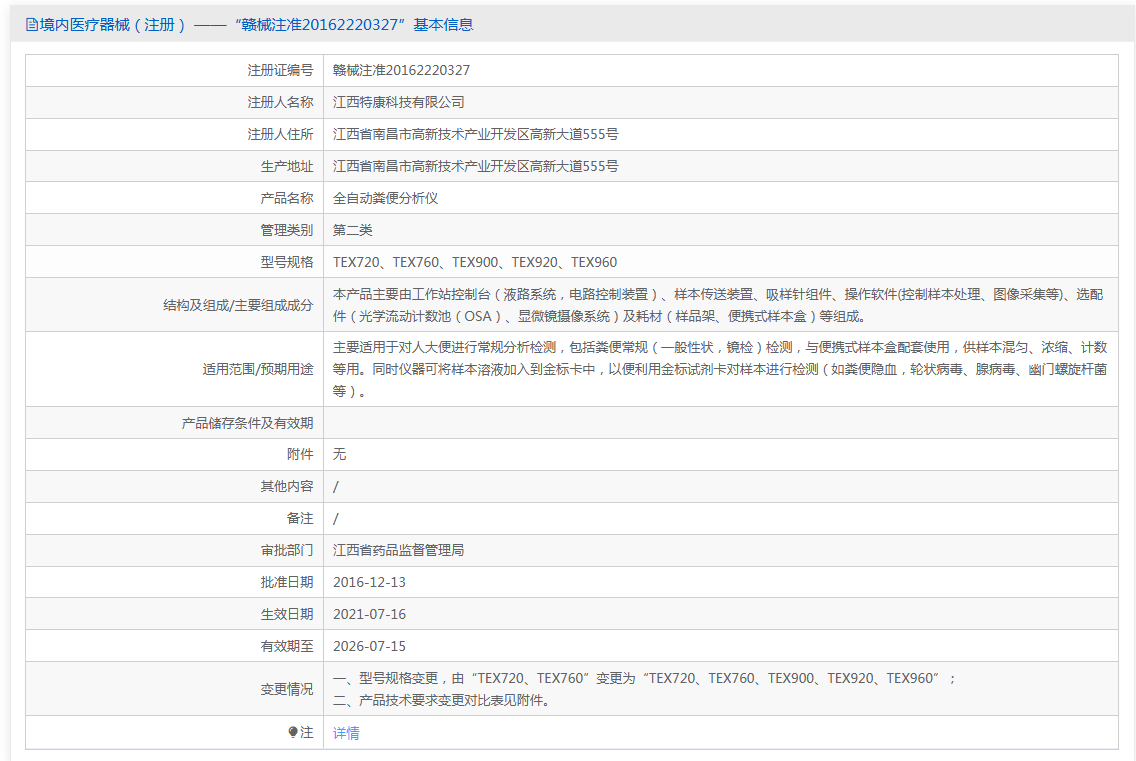The height and width of the screenshot is (761, 1136).
Task: Click the document icon before 境内医疗器械 heading
Action: [x=32, y=25]
